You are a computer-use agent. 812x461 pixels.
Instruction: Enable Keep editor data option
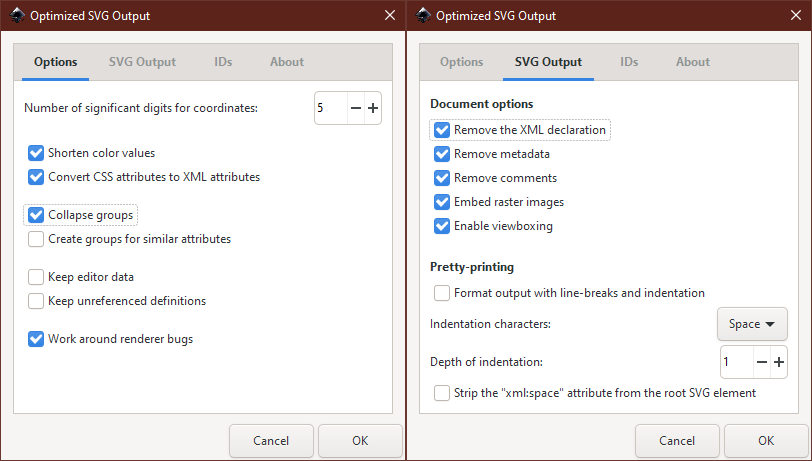pyautogui.click(x=37, y=277)
